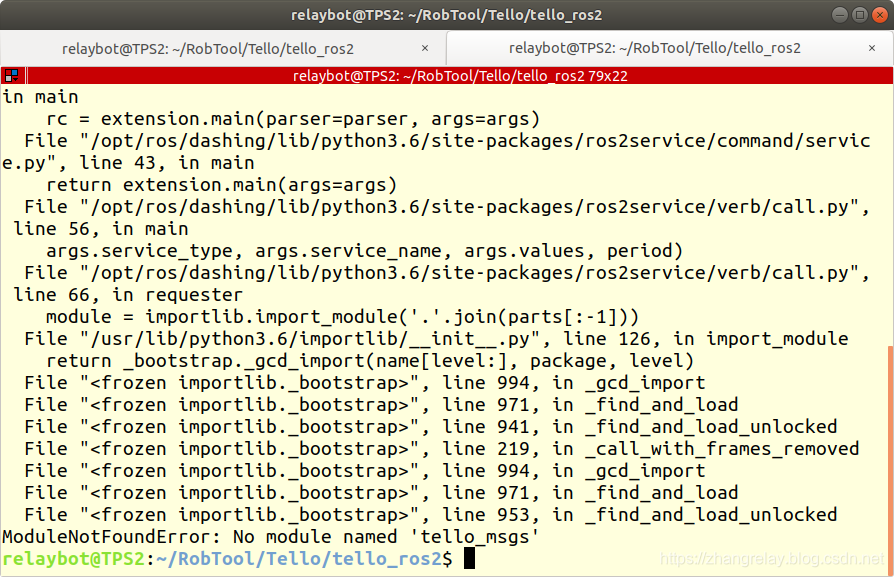Click the red pane titlebar showing 79x22
Screen dimensions: 894x577
(x=460, y=76)
